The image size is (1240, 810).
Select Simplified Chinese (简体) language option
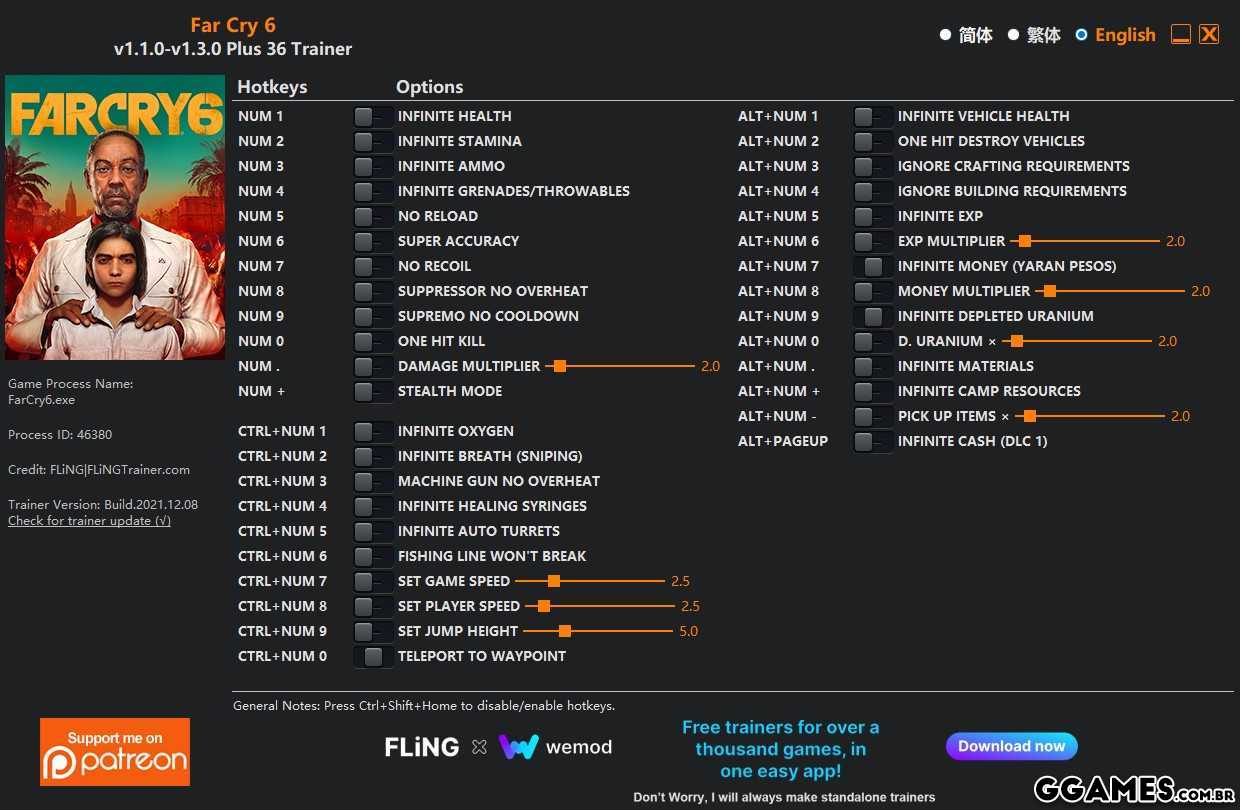click(x=945, y=35)
